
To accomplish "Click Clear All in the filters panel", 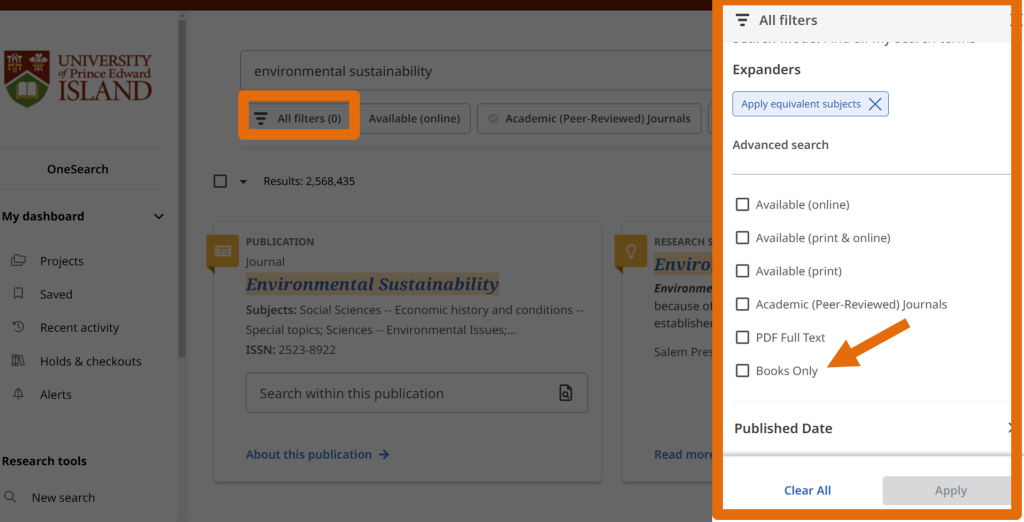I will pos(807,490).
